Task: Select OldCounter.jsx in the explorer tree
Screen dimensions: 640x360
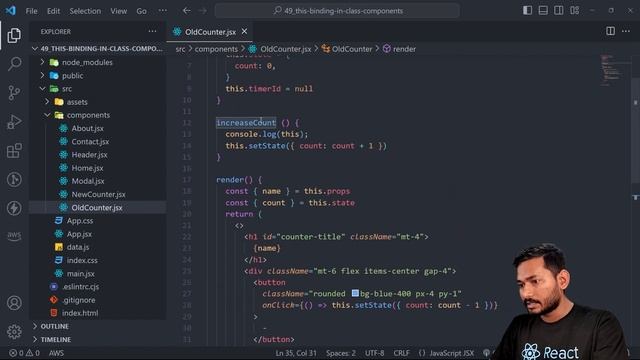Action: (x=97, y=207)
